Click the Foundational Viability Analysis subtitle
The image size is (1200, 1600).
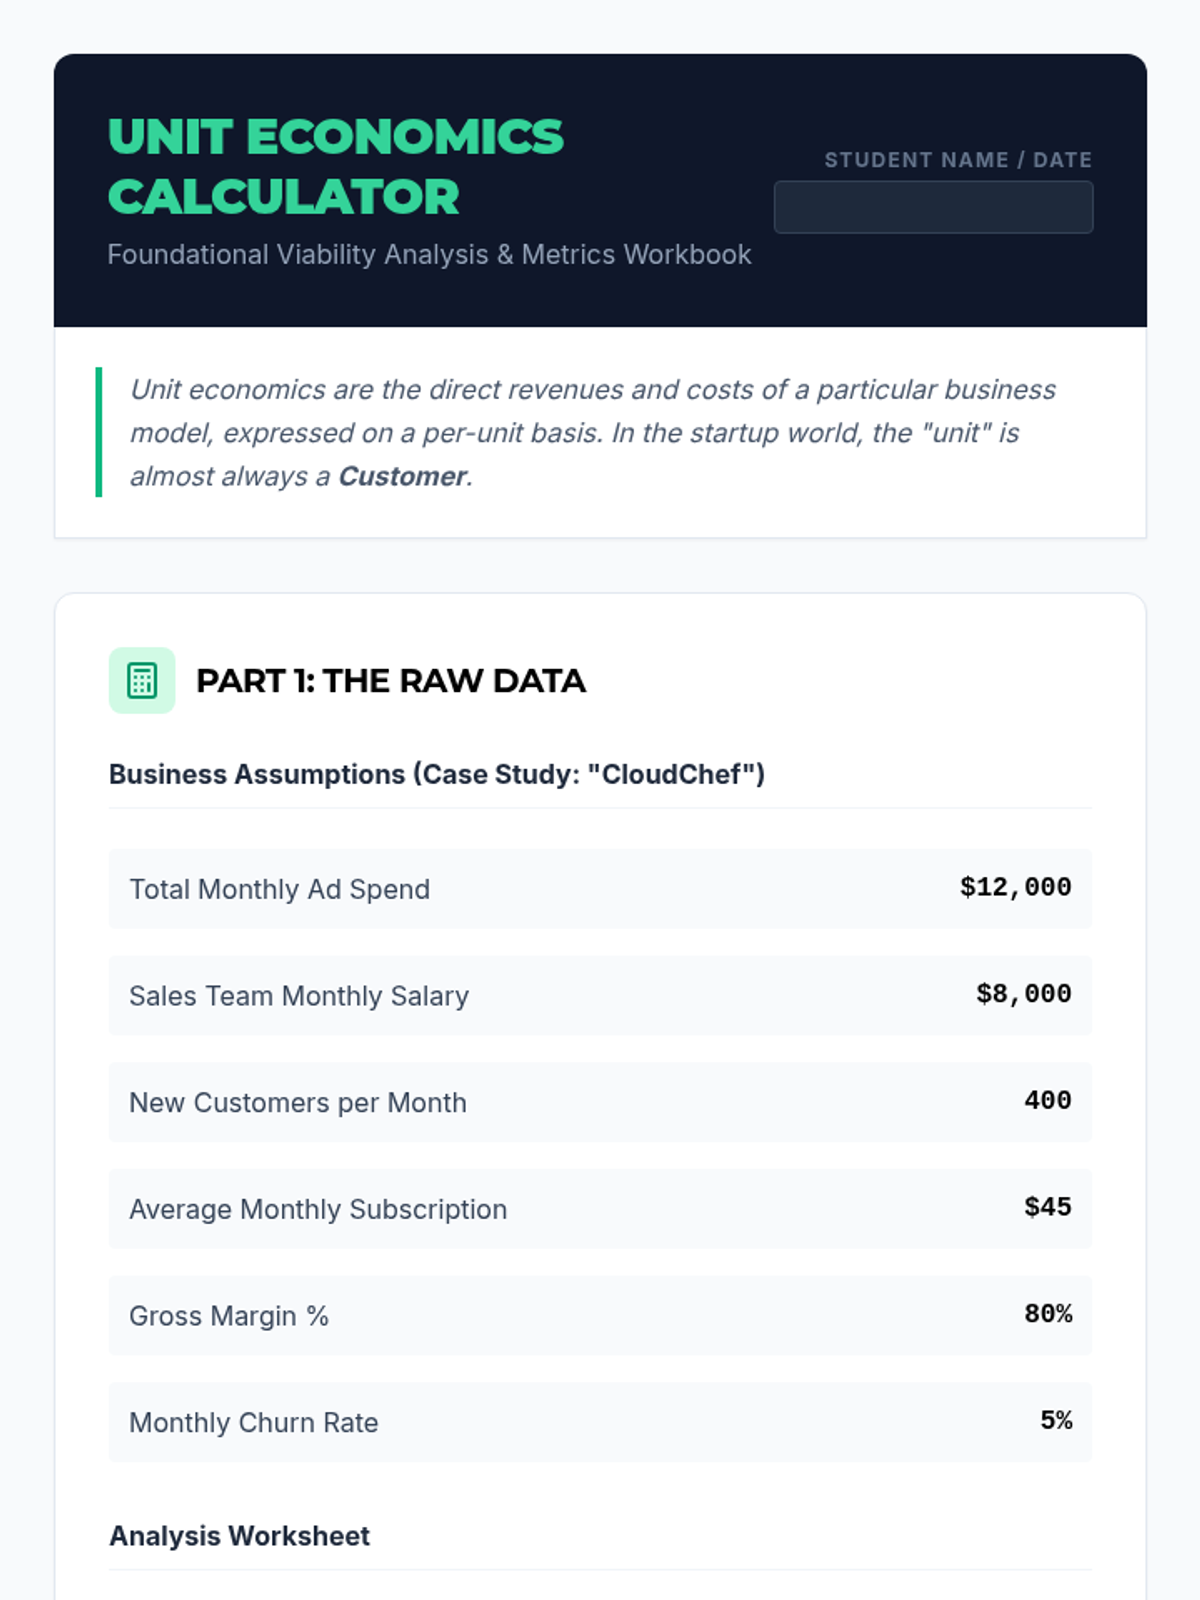pyautogui.click(x=429, y=254)
